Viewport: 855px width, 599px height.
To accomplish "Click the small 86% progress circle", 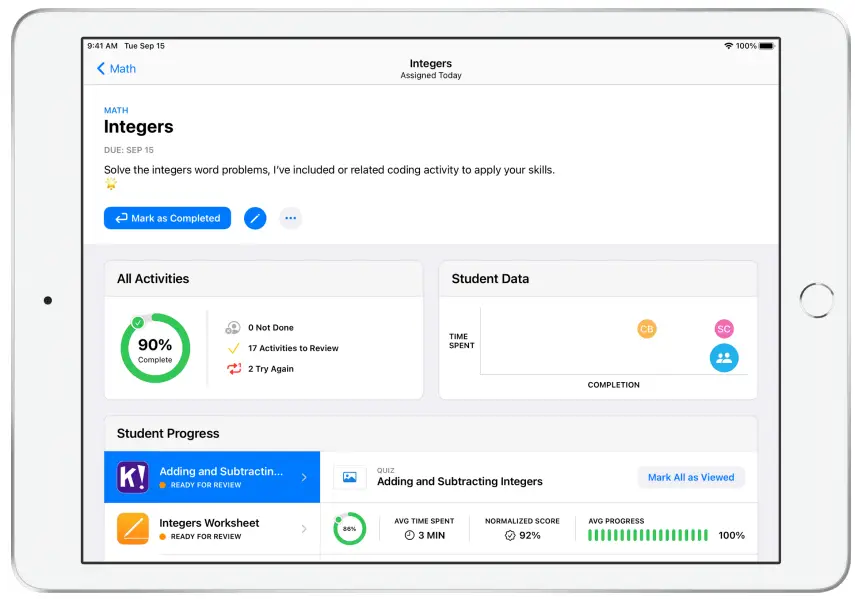I will point(350,528).
